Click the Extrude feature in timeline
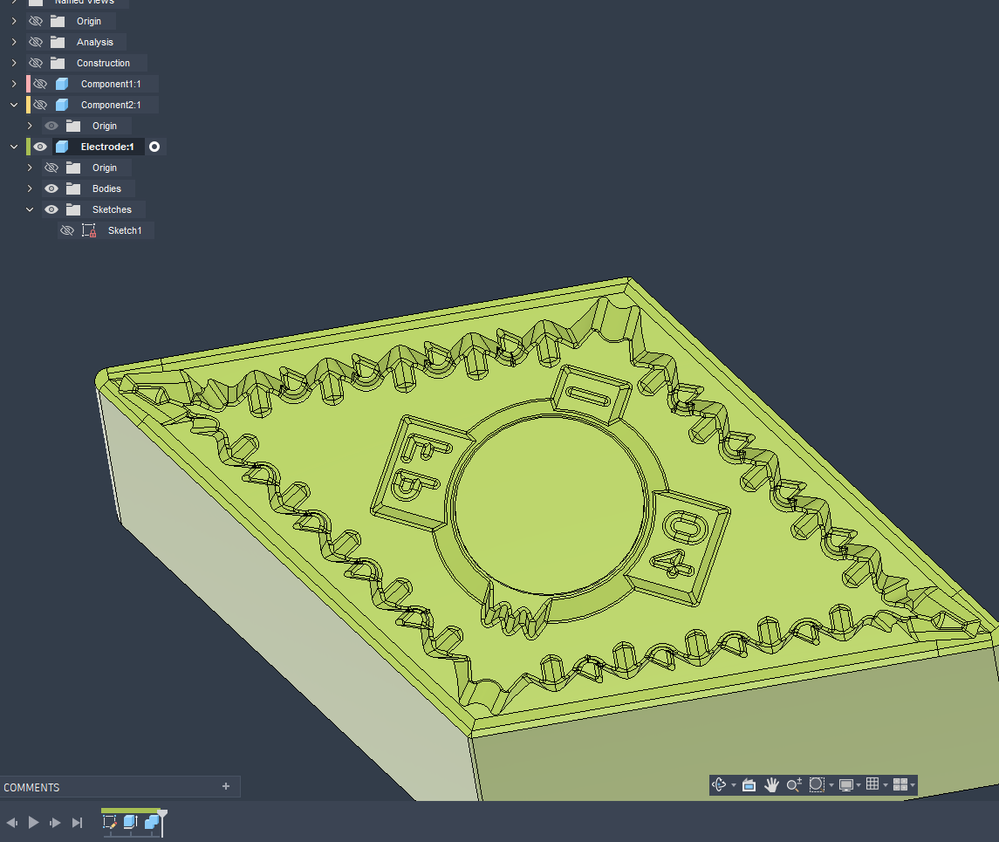This screenshot has height=842, width=999. 130,822
